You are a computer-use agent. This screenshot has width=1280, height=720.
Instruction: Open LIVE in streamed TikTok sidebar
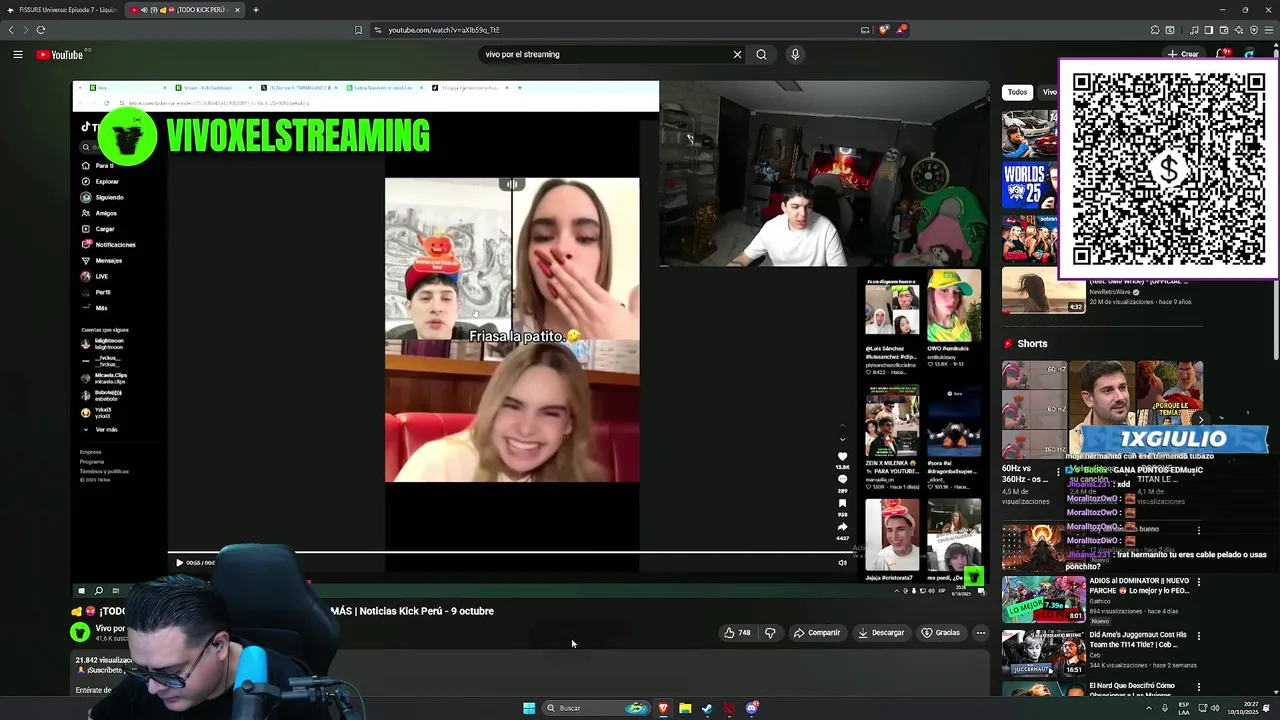(95, 276)
